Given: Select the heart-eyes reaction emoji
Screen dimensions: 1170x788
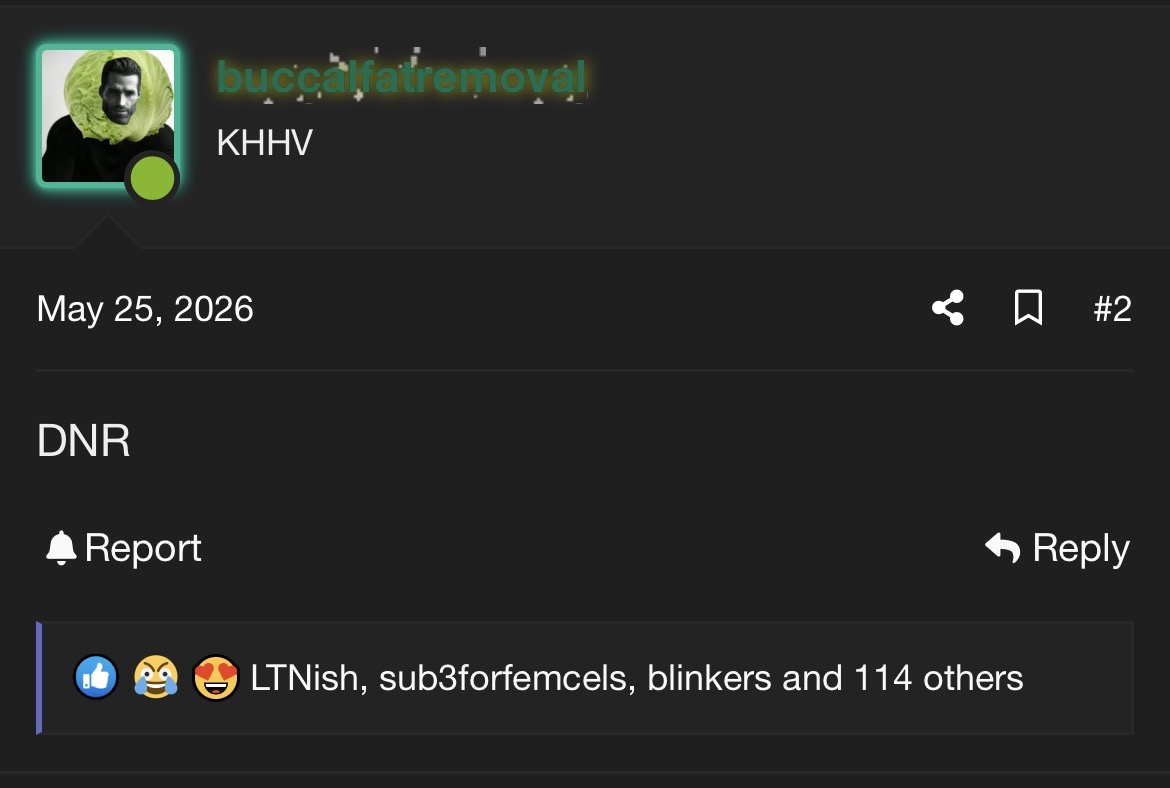Looking at the screenshot, I should point(216,678).
